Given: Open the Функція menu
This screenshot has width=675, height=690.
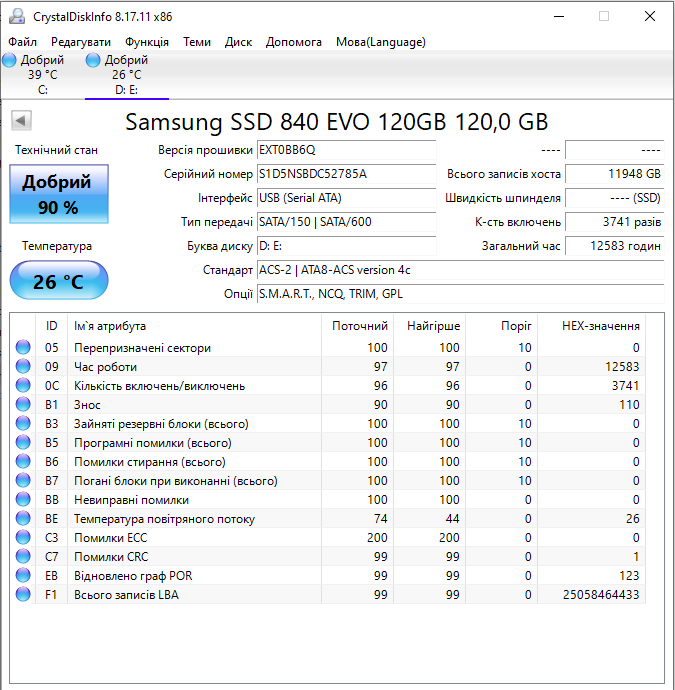Looking at the screenshot, I should [x=147, y=42].
